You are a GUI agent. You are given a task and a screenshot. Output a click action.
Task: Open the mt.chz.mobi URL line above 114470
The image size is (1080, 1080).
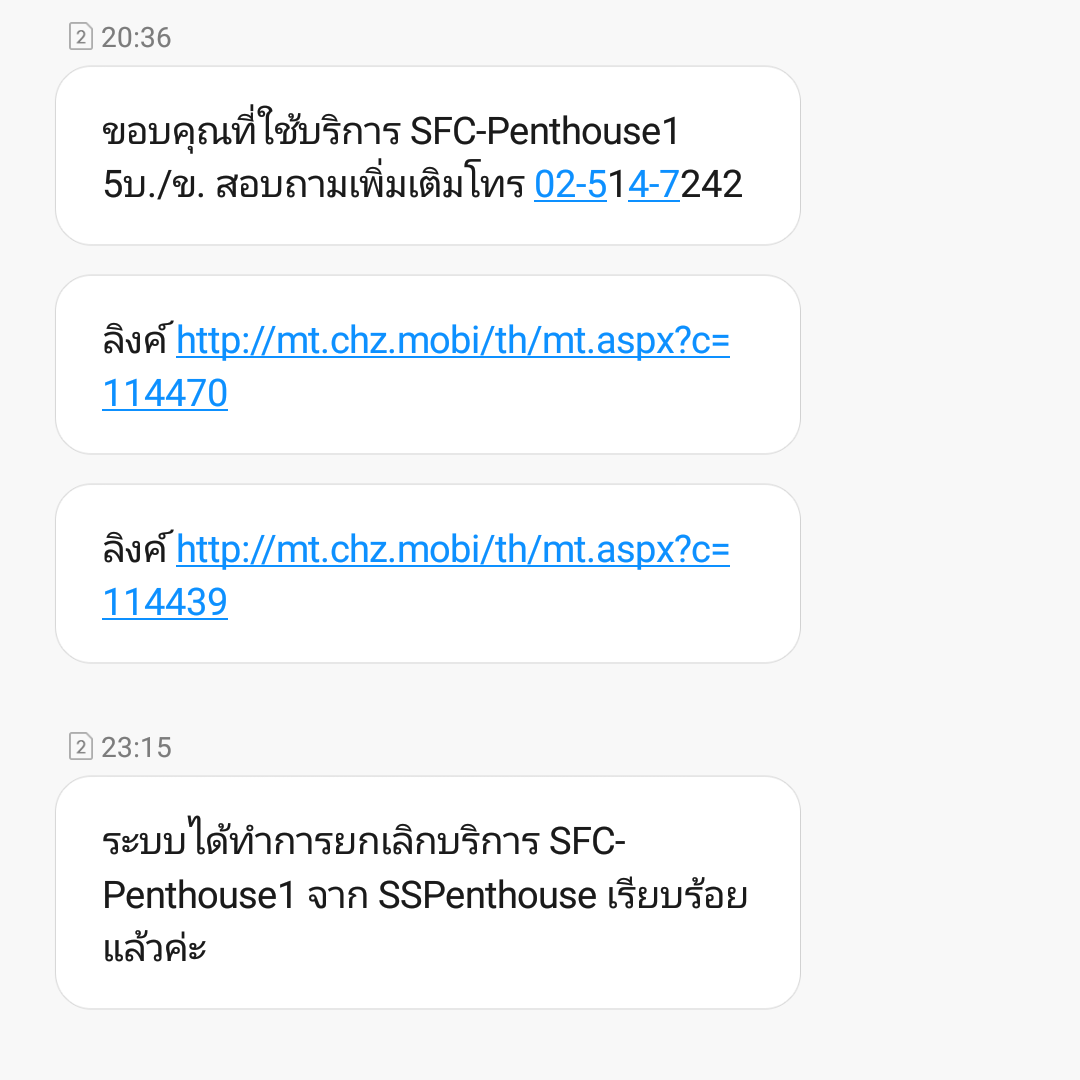tap(453, 341)
